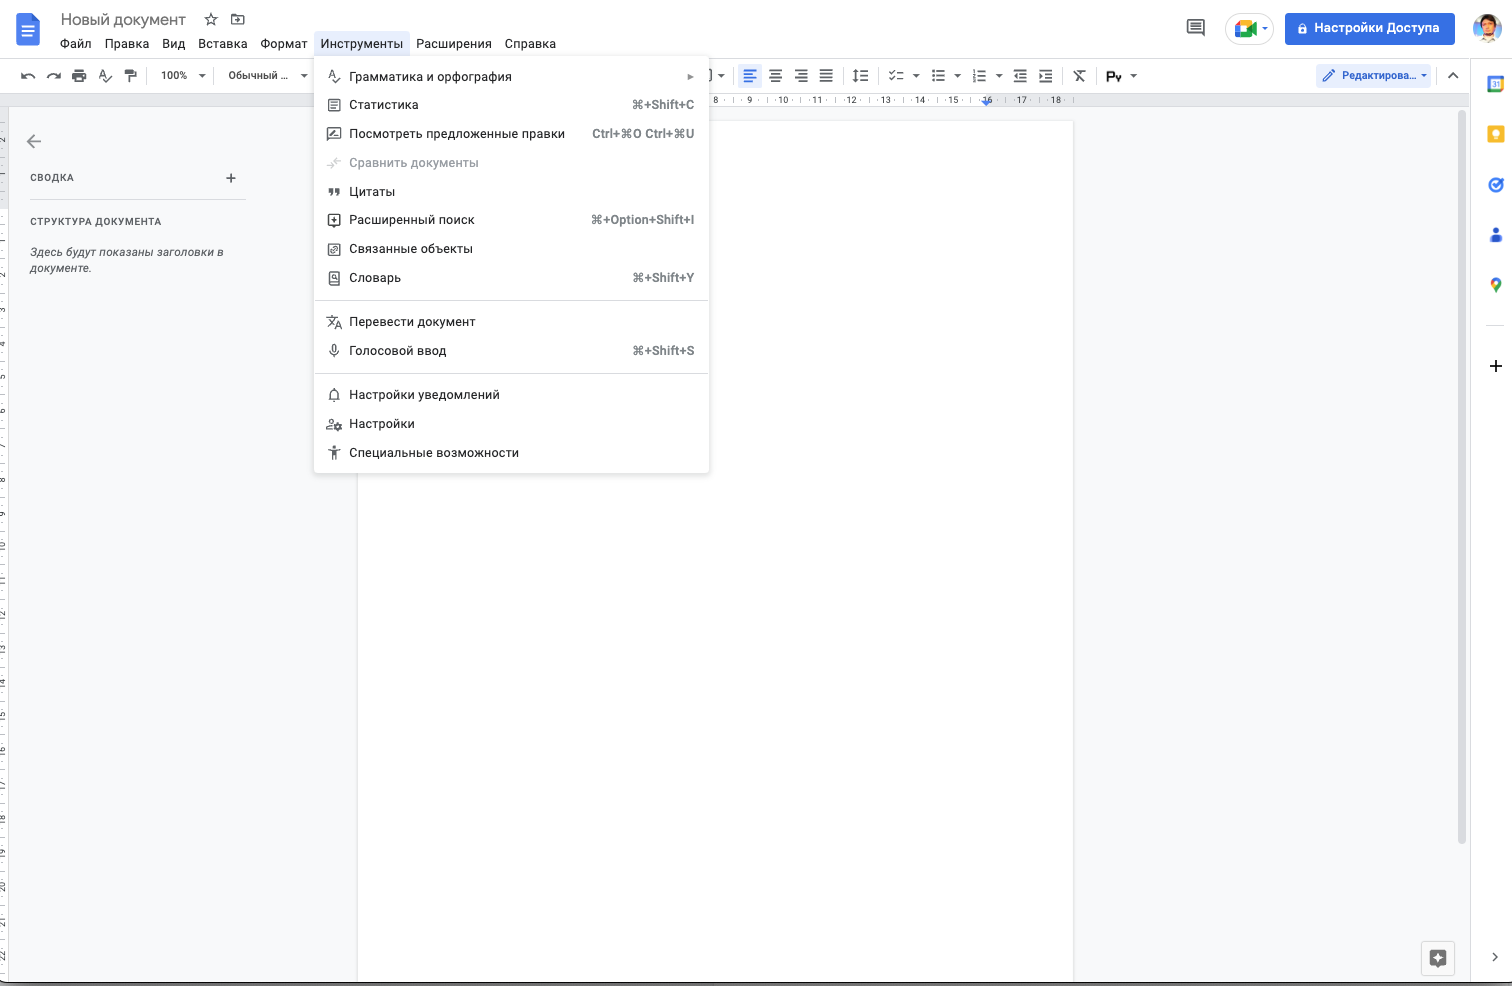Click the document title Новый документ
The image size is (1512, 986).
(x=123, y=20)
